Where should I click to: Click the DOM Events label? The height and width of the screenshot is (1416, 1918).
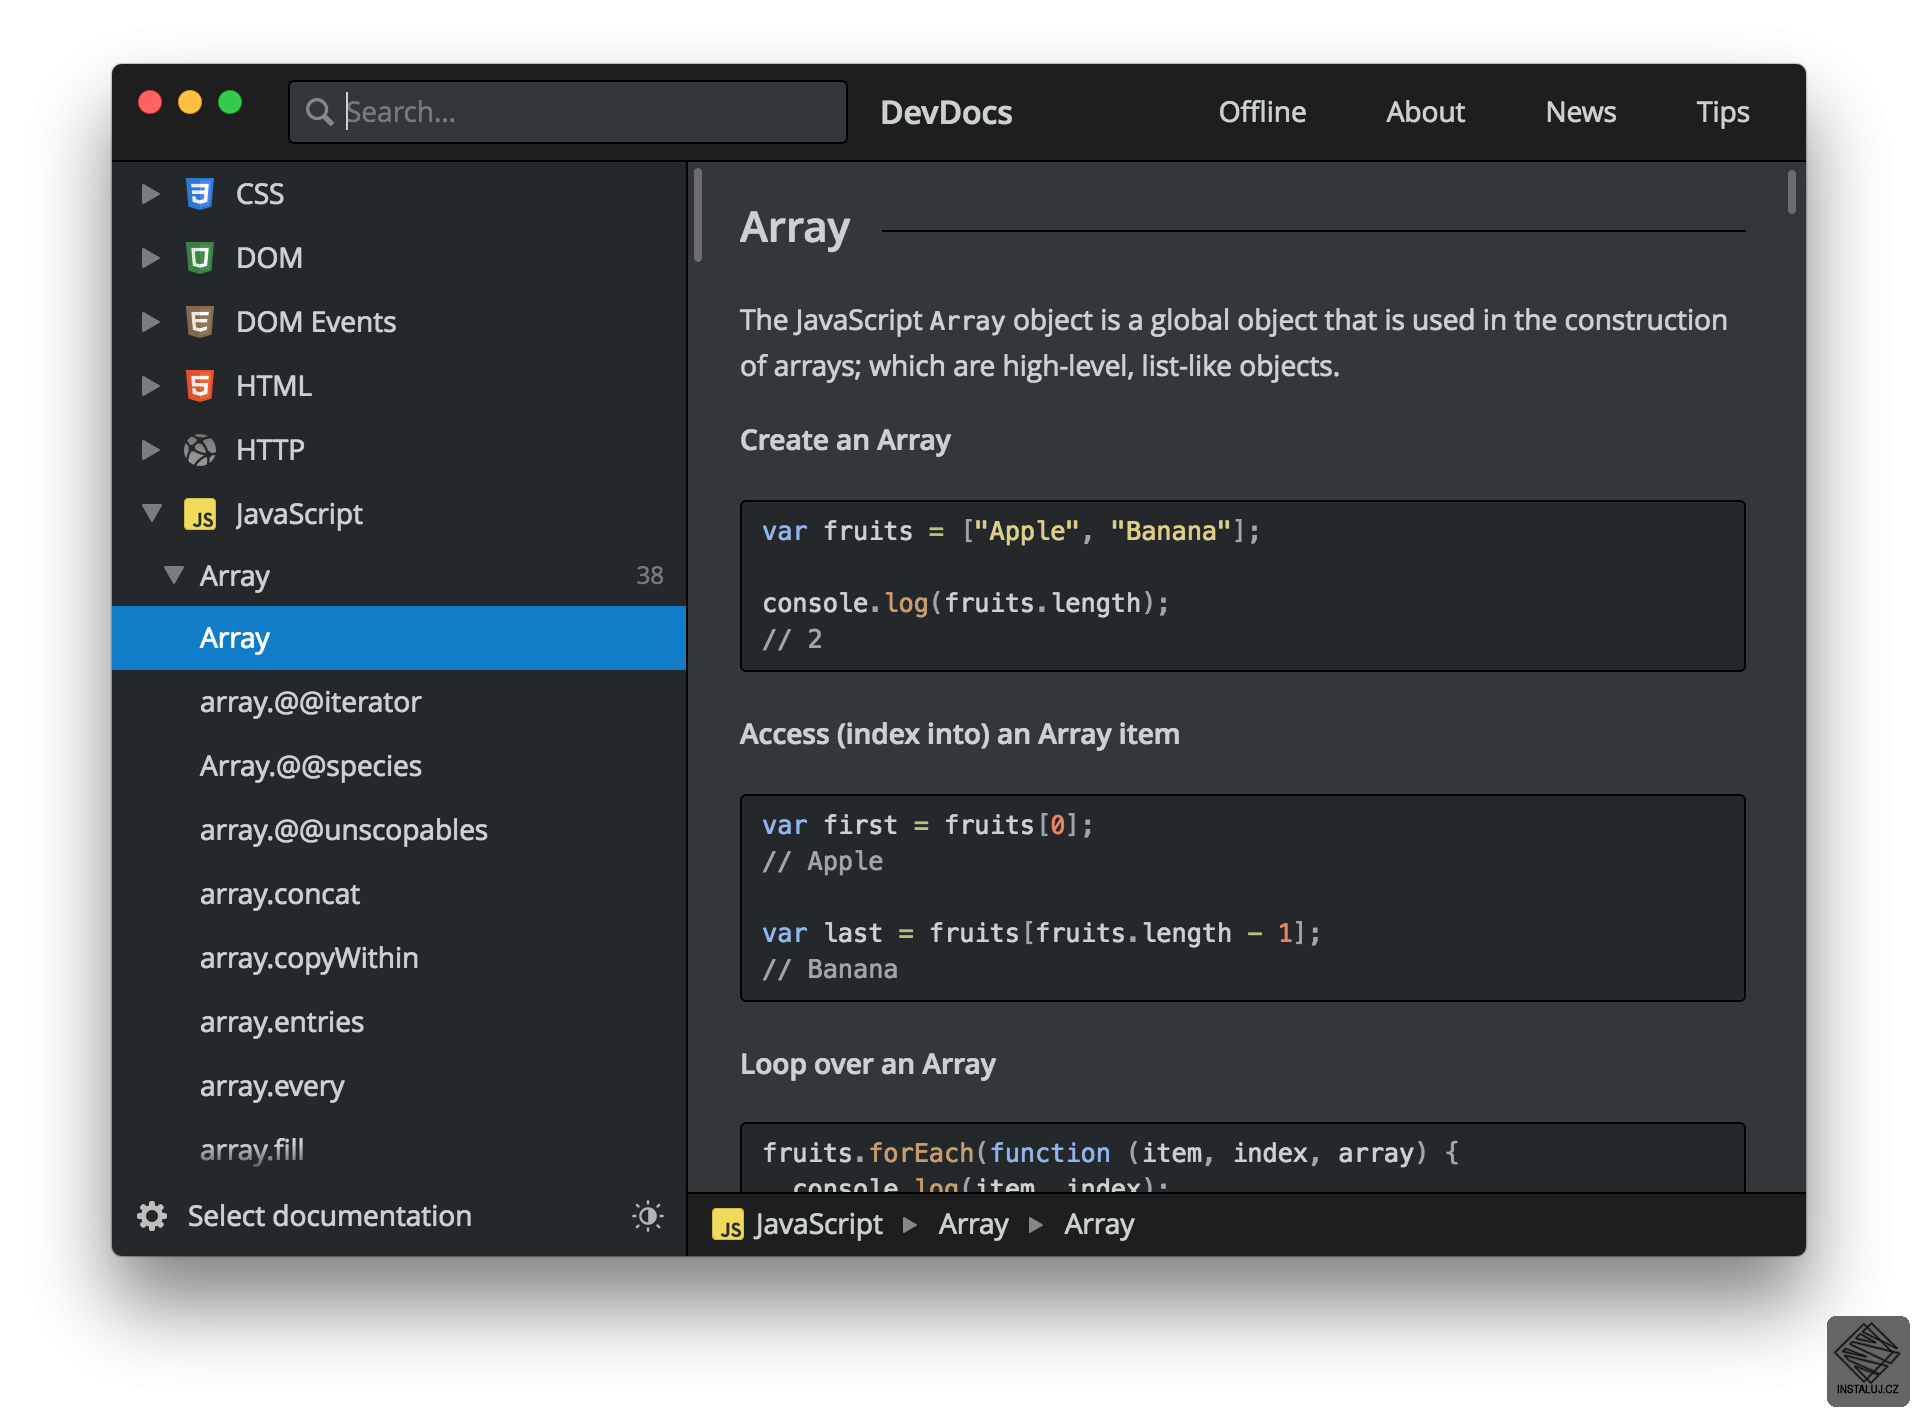click(316, 321)
